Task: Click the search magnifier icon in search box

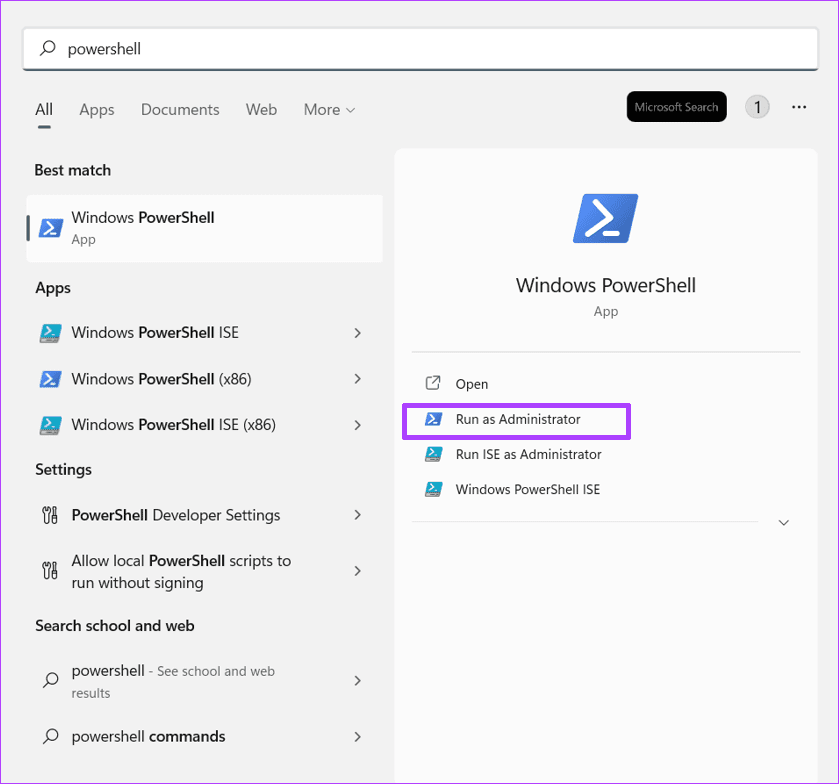Action: (x=48, y=48)
